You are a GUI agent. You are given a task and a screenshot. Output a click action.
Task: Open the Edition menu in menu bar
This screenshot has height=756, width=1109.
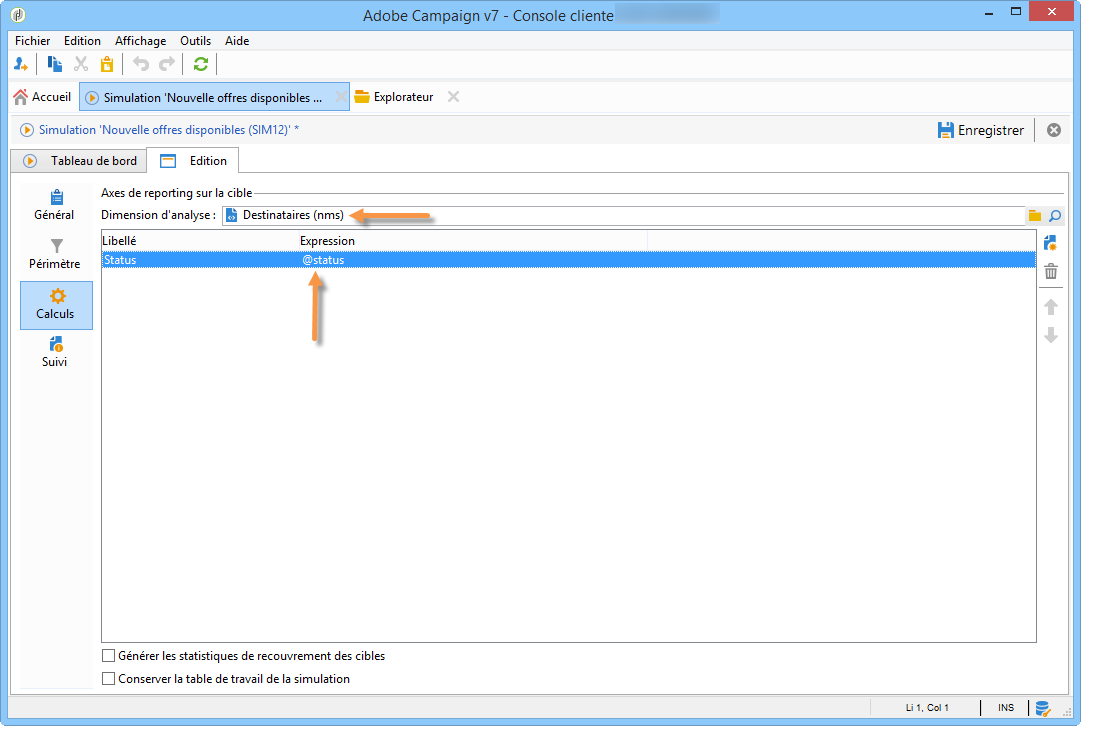[x=82, y=41]
